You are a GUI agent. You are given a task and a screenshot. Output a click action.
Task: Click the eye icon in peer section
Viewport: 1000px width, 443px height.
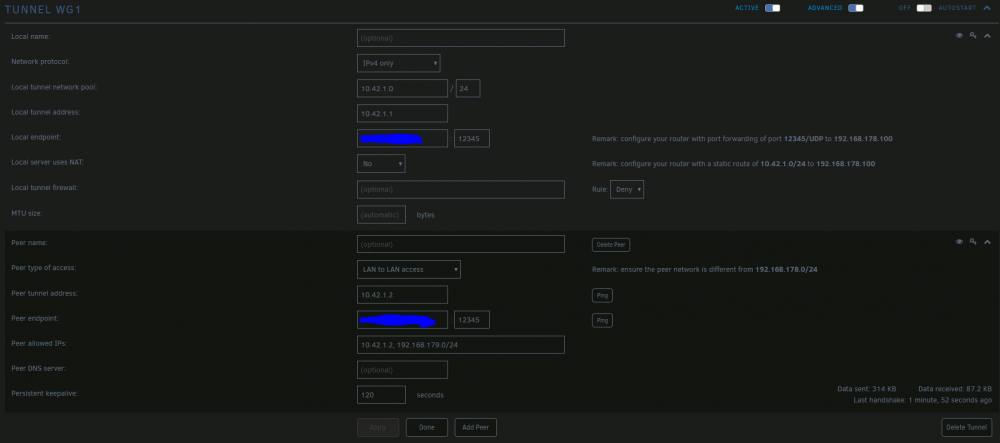click(959, 242)
